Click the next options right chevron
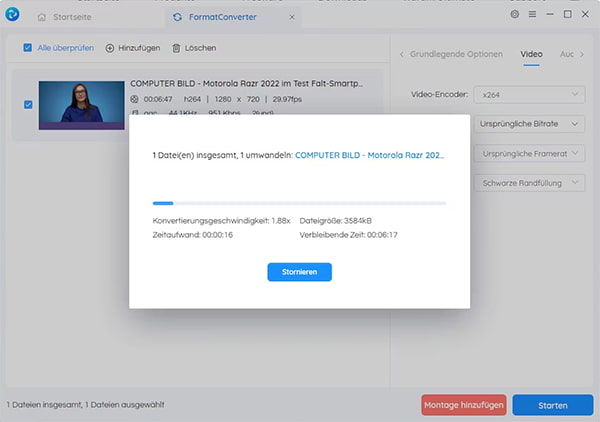This screenshot has width=600, height=422. 582,54
